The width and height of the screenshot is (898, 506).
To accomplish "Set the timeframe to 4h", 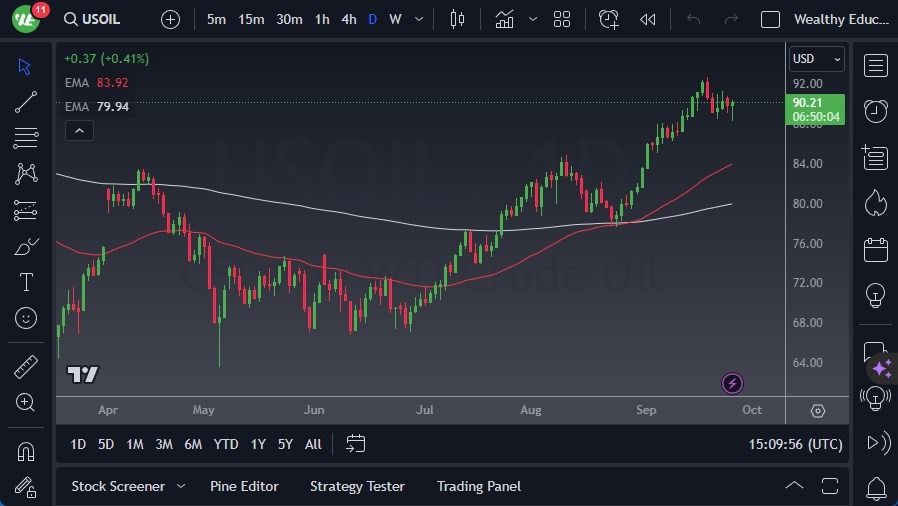I will tap(348, 19).
